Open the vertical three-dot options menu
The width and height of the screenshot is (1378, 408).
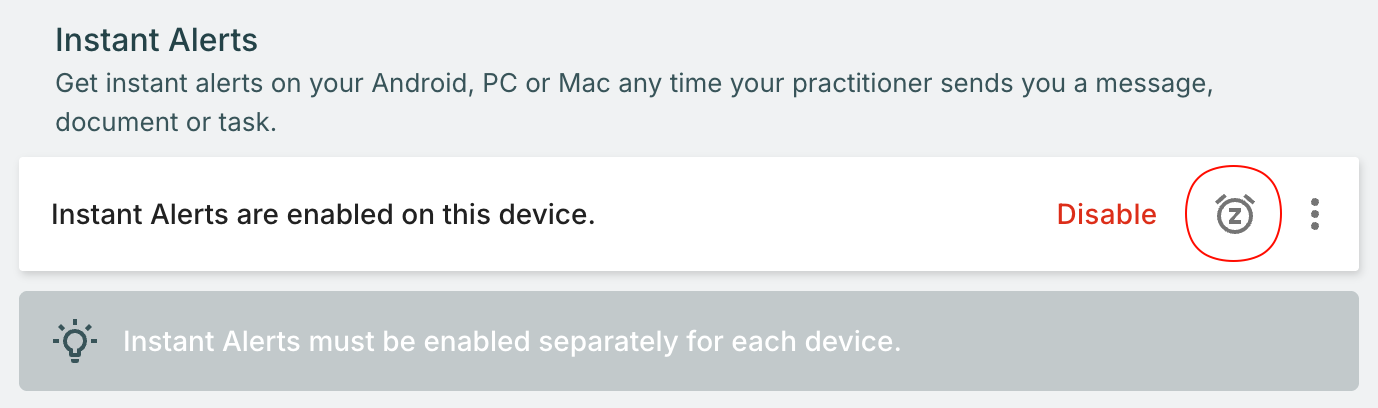click(x=1315, y=214)
